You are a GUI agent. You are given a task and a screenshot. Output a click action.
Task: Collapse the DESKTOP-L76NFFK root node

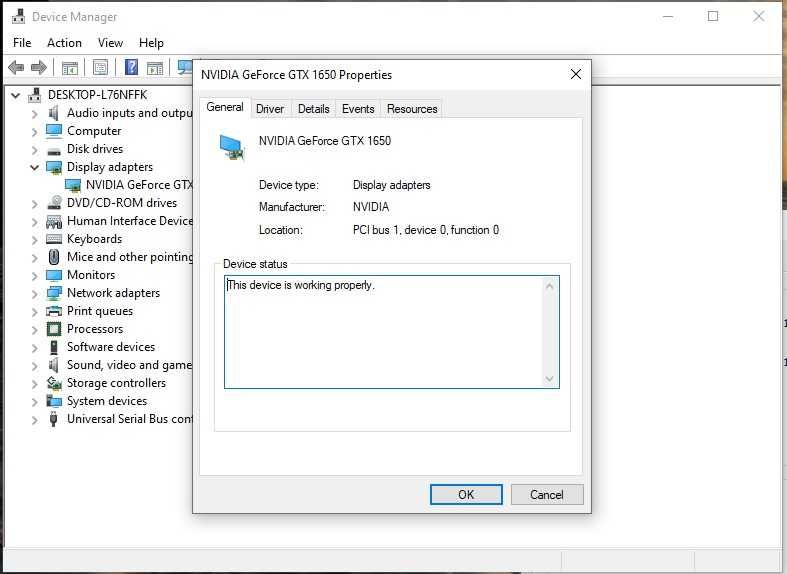[x=16, y=95]
